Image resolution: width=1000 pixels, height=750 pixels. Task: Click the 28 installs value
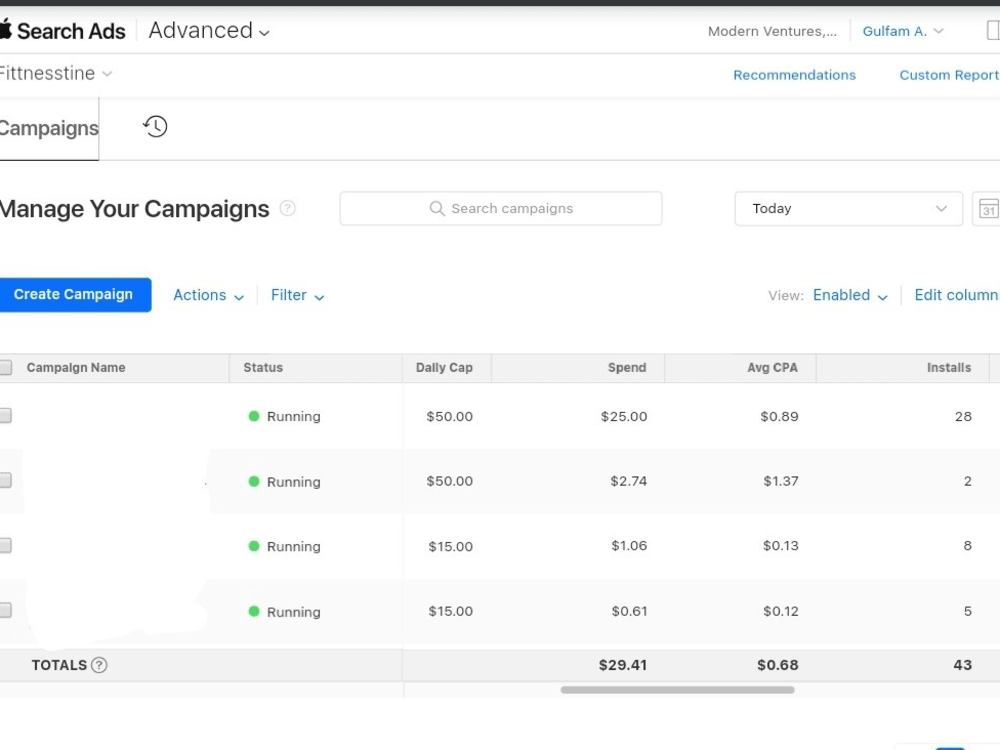coord(963,416)
